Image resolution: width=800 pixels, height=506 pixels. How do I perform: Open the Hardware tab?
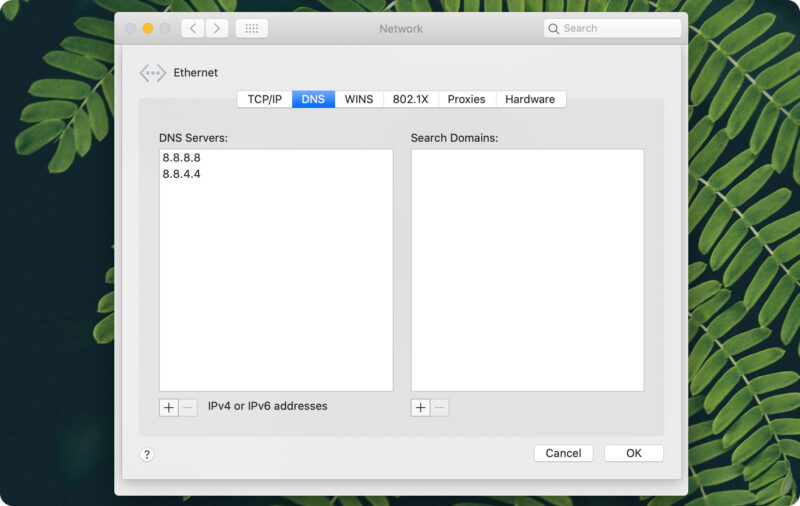pyautogui.click(x=530, y=99)
